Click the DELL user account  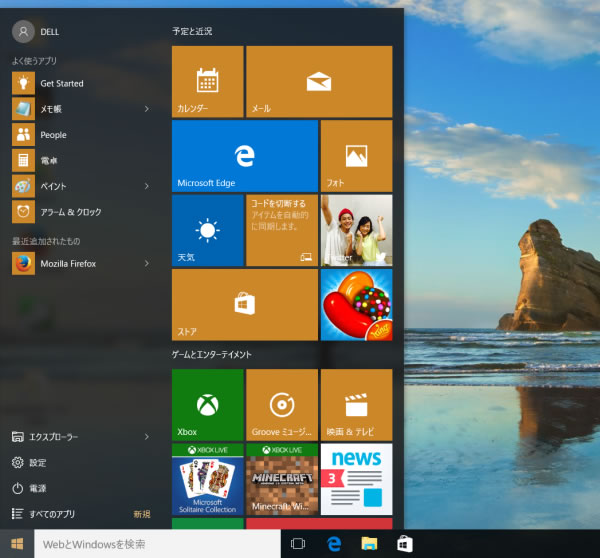click(36, 31)
